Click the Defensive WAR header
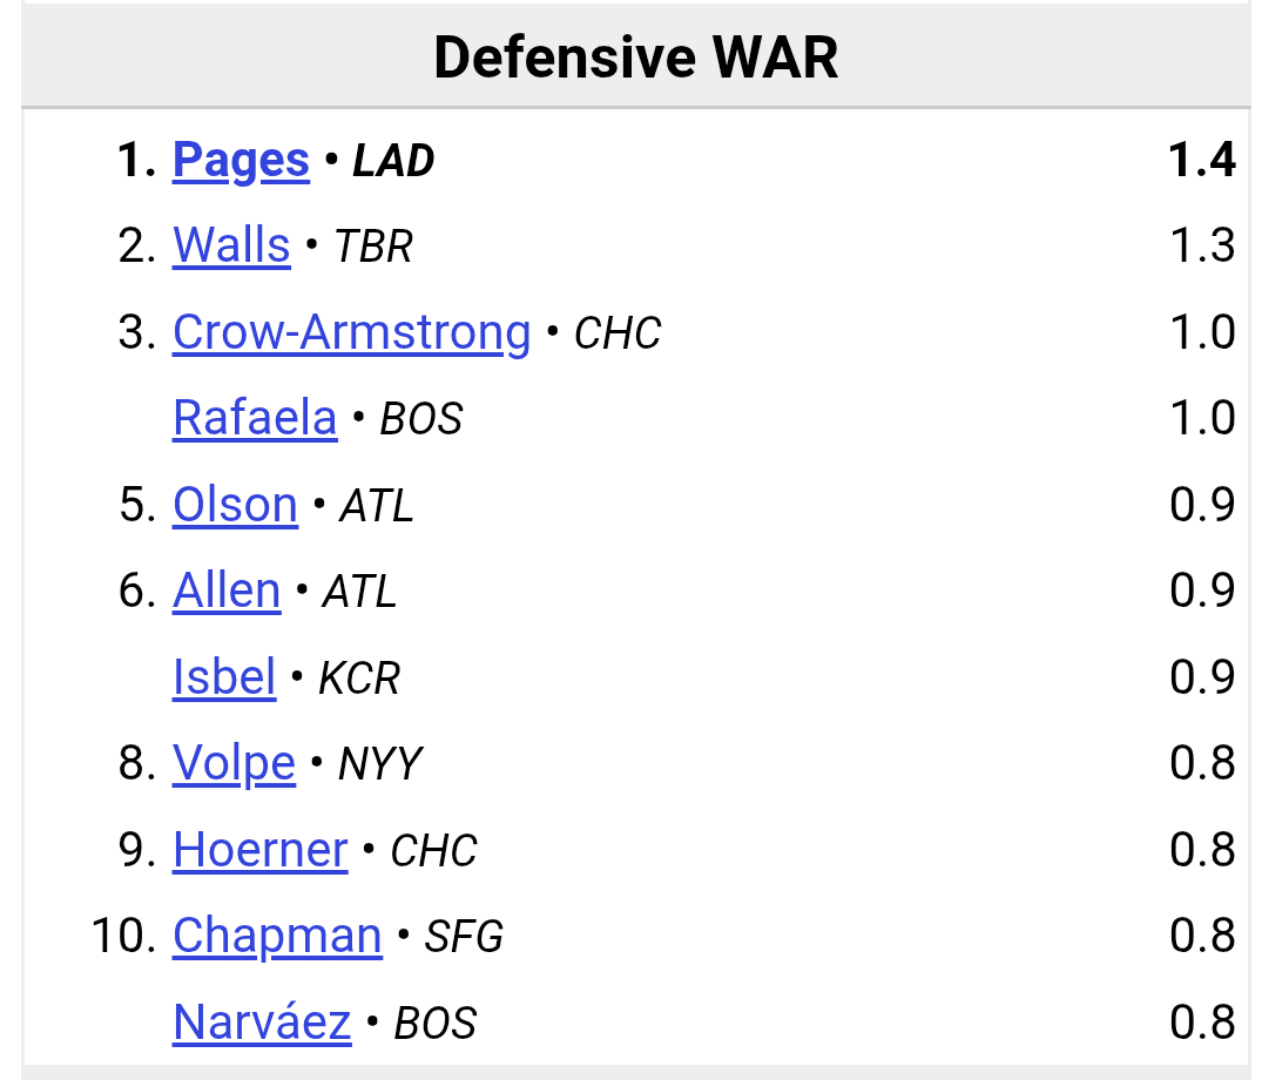This screenshot has height=1080, width=1268. pos(636,57)
